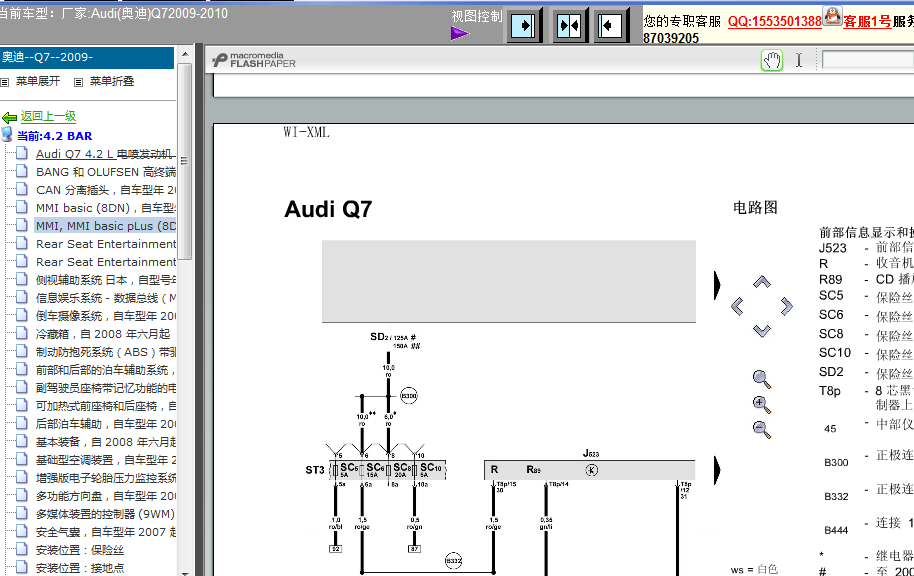Viewport: 914px width, 576px height.
Task: Open 基本装备，自 2008 年六月起 document
Action: click(x=106, y=442)
